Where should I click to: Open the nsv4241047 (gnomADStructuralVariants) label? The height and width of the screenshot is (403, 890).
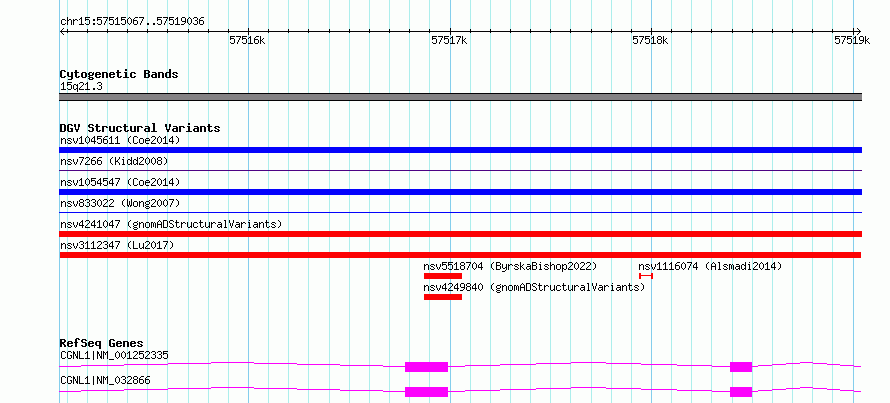tap(171, 224)
